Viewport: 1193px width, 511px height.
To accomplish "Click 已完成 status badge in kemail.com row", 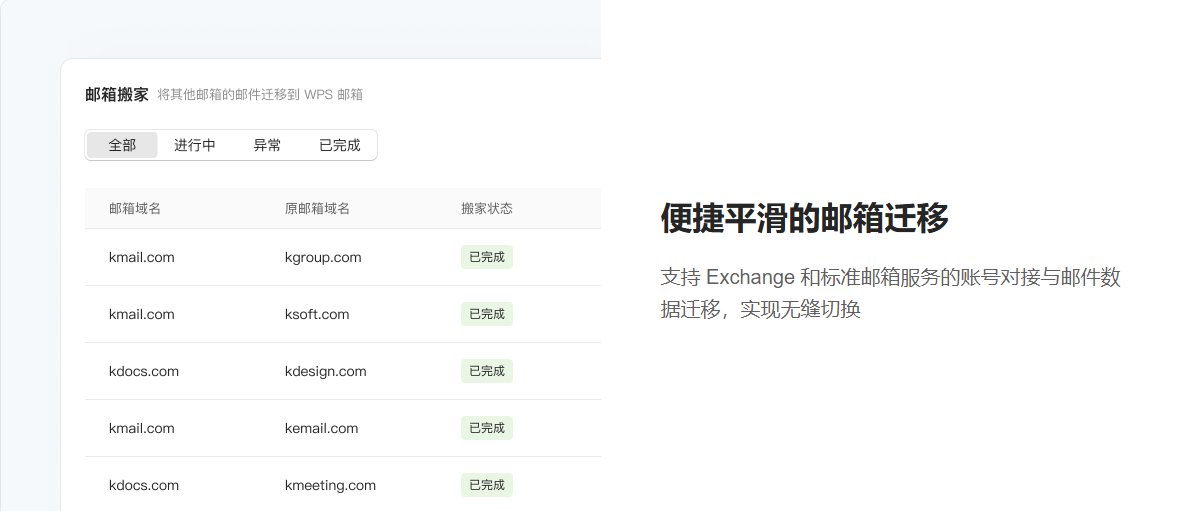I will point(487,428).
